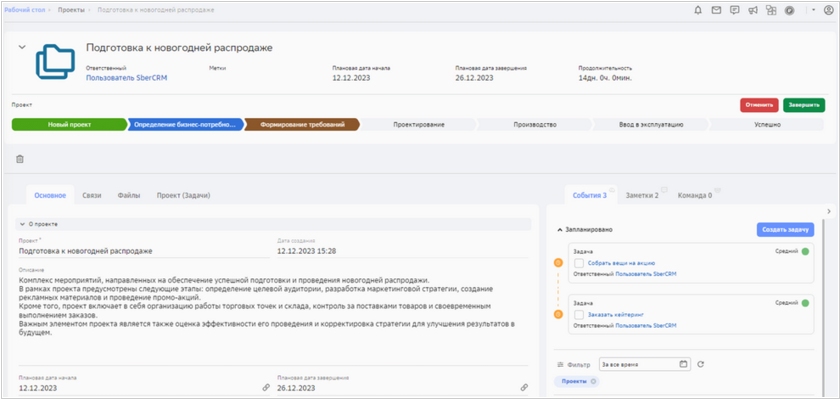Open responsible user link in Собрать вещи task
840x399 pixels.
point(645,274)
